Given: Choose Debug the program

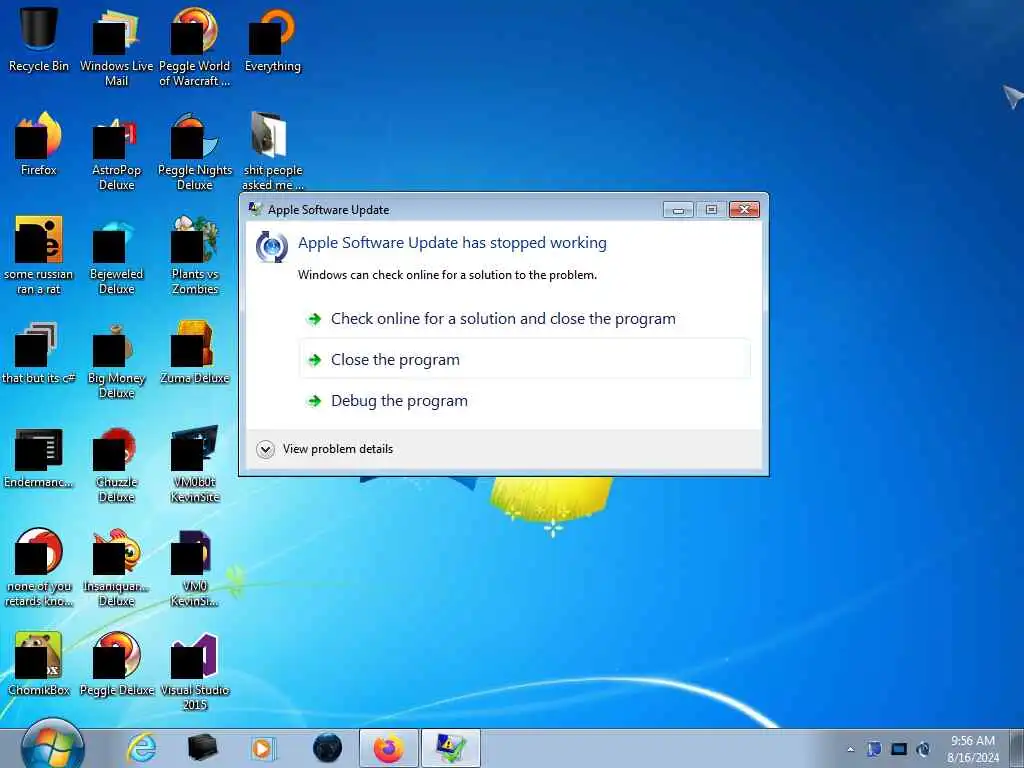Looking at the screenshot, I should [x=525, y=400].
